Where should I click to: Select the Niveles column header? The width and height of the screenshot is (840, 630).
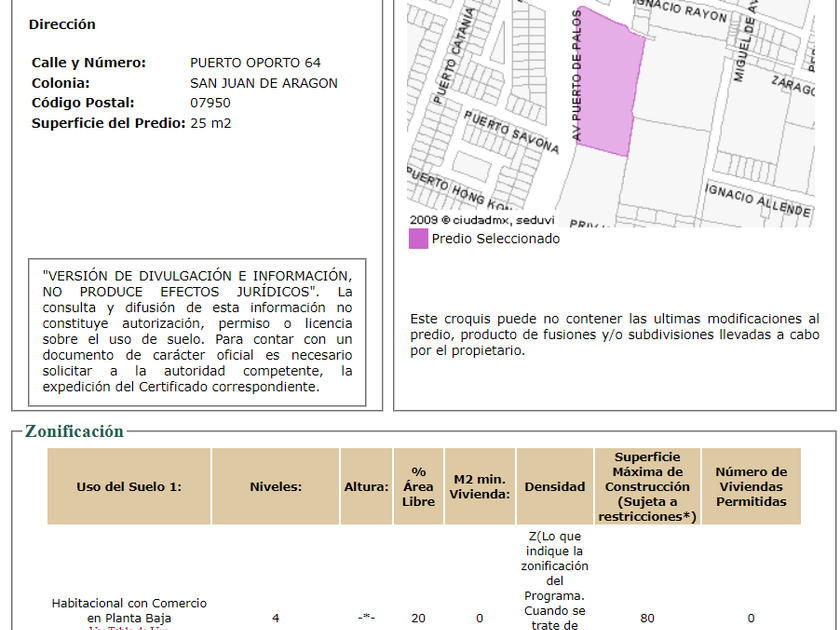point(275,487)
